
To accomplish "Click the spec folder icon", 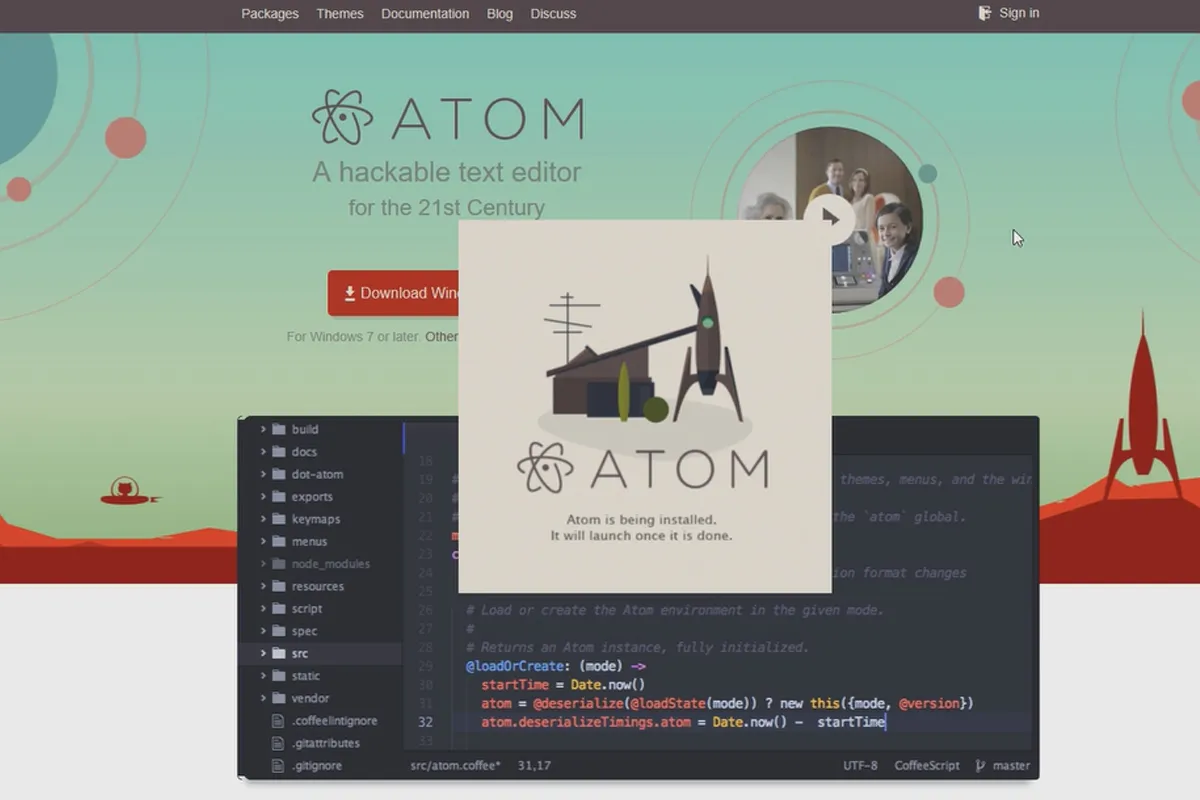I will click(278, 631).
